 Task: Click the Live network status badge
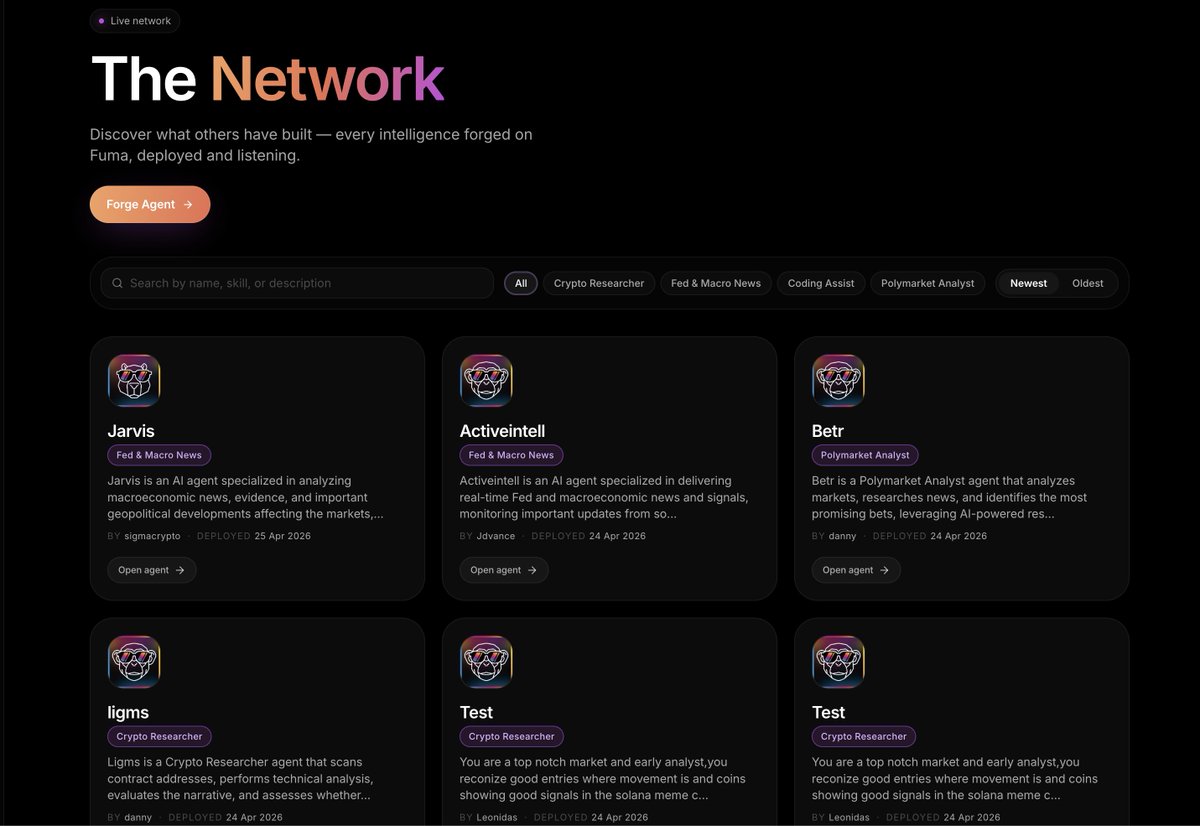(135, 21)
